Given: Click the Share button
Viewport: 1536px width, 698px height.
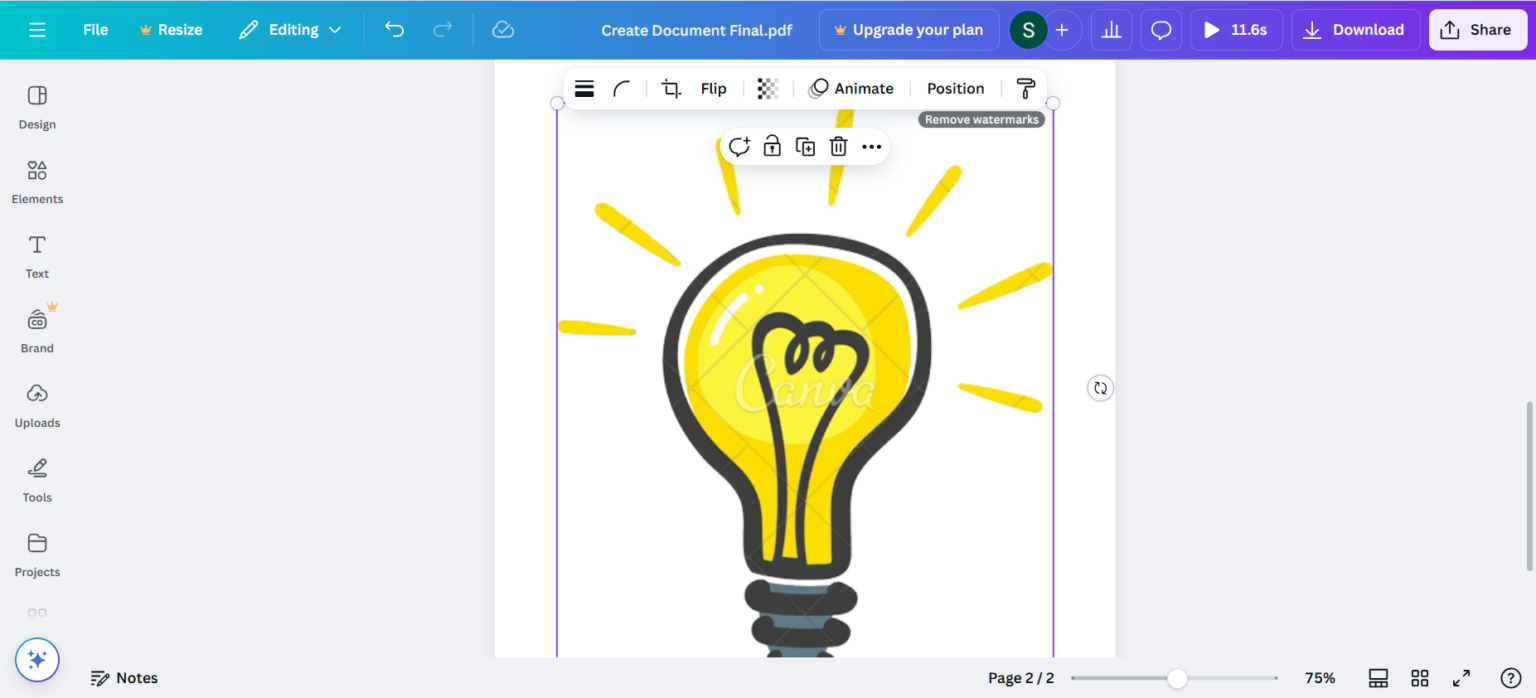Looking at the screenshot, I should [x=1477, y=30].
